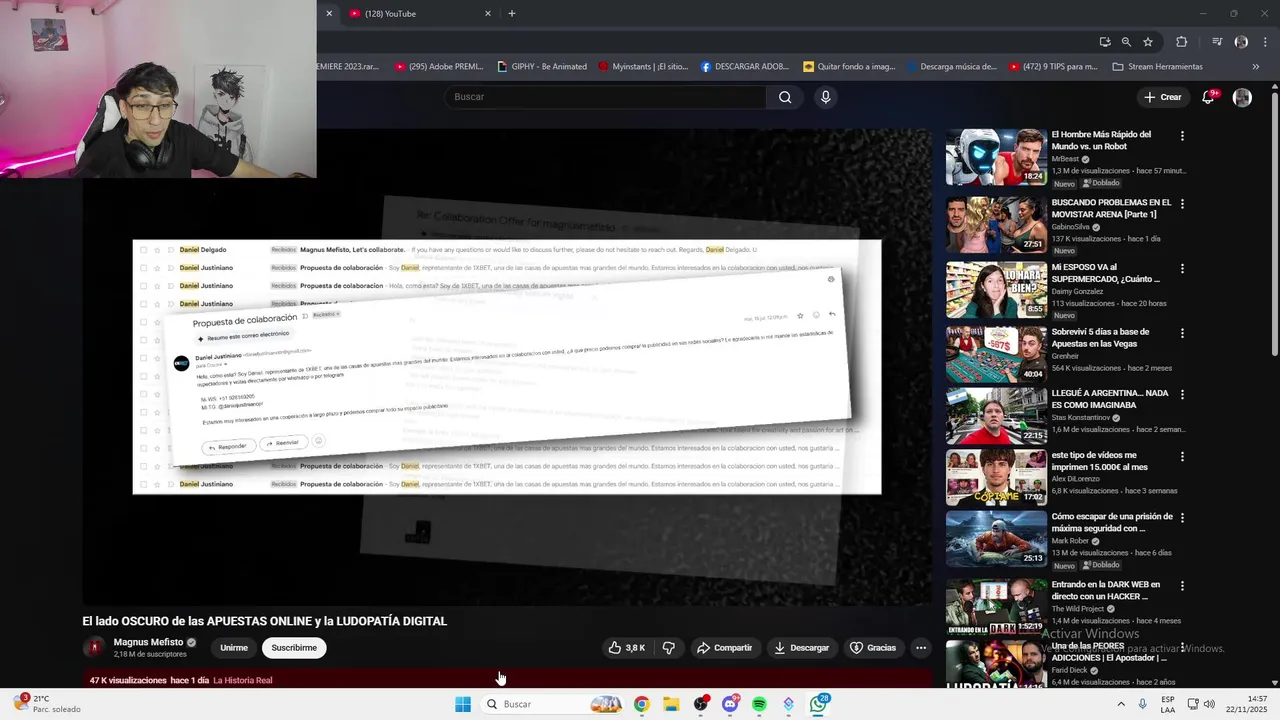Screen dimensions: 1280x720
Task: Open options for Mi Esposo va video
Action: click(x=1182, y=269)
